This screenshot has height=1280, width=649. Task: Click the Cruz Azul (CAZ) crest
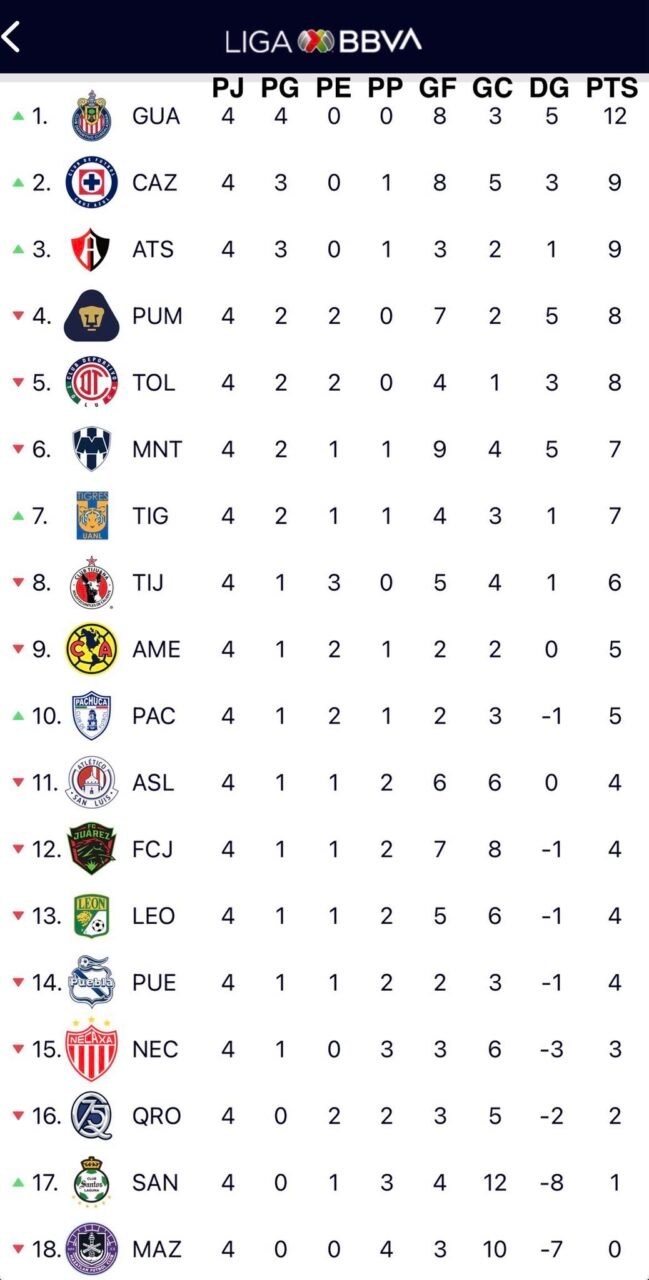point(90,182)
